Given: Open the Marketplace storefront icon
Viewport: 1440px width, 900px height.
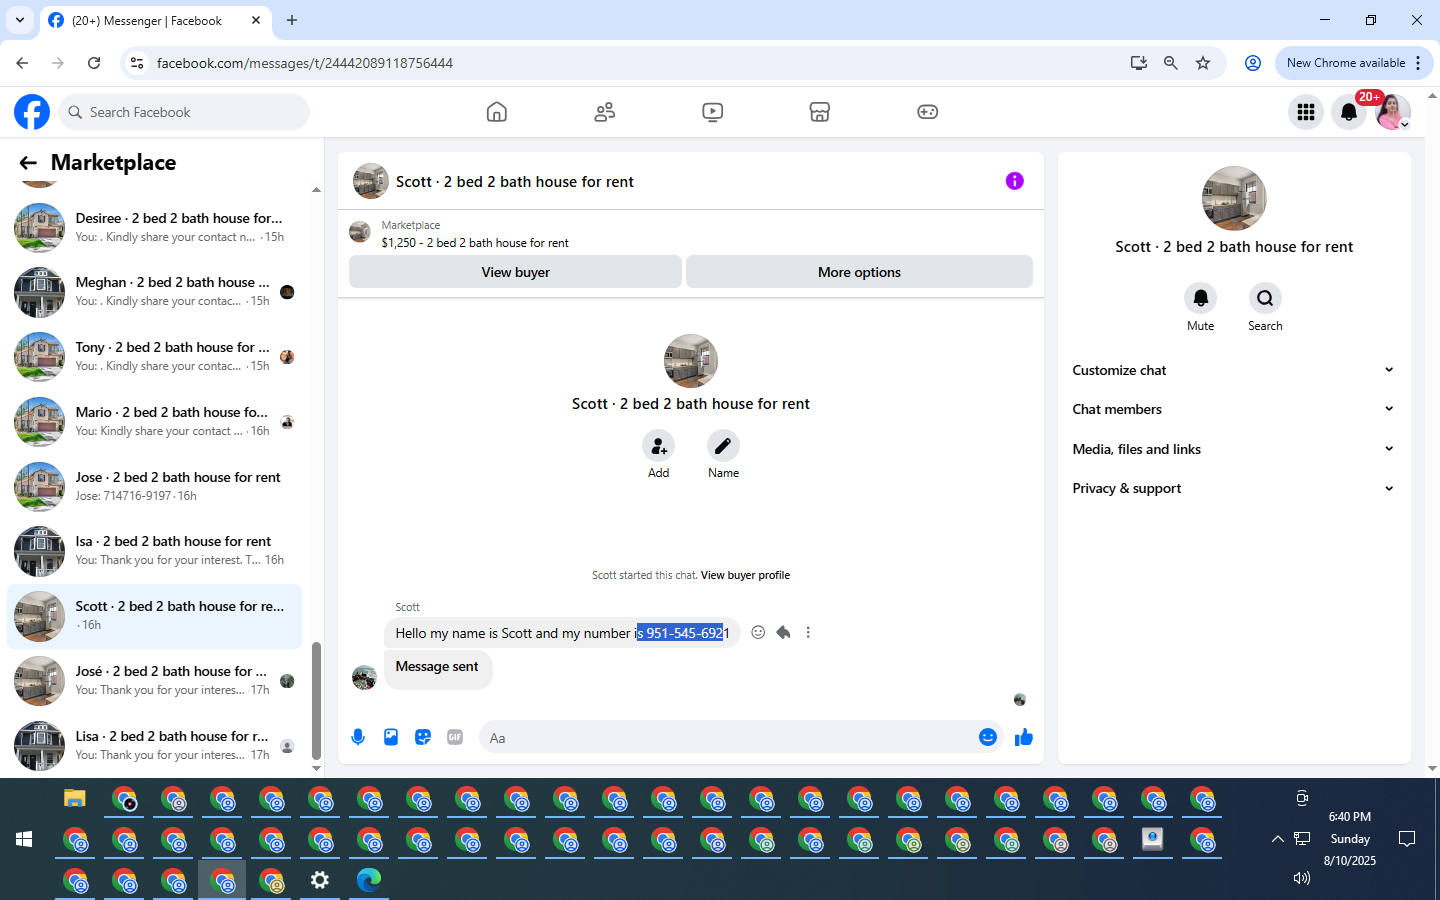Looking at the screenshot, I should [x=820, y=112].
